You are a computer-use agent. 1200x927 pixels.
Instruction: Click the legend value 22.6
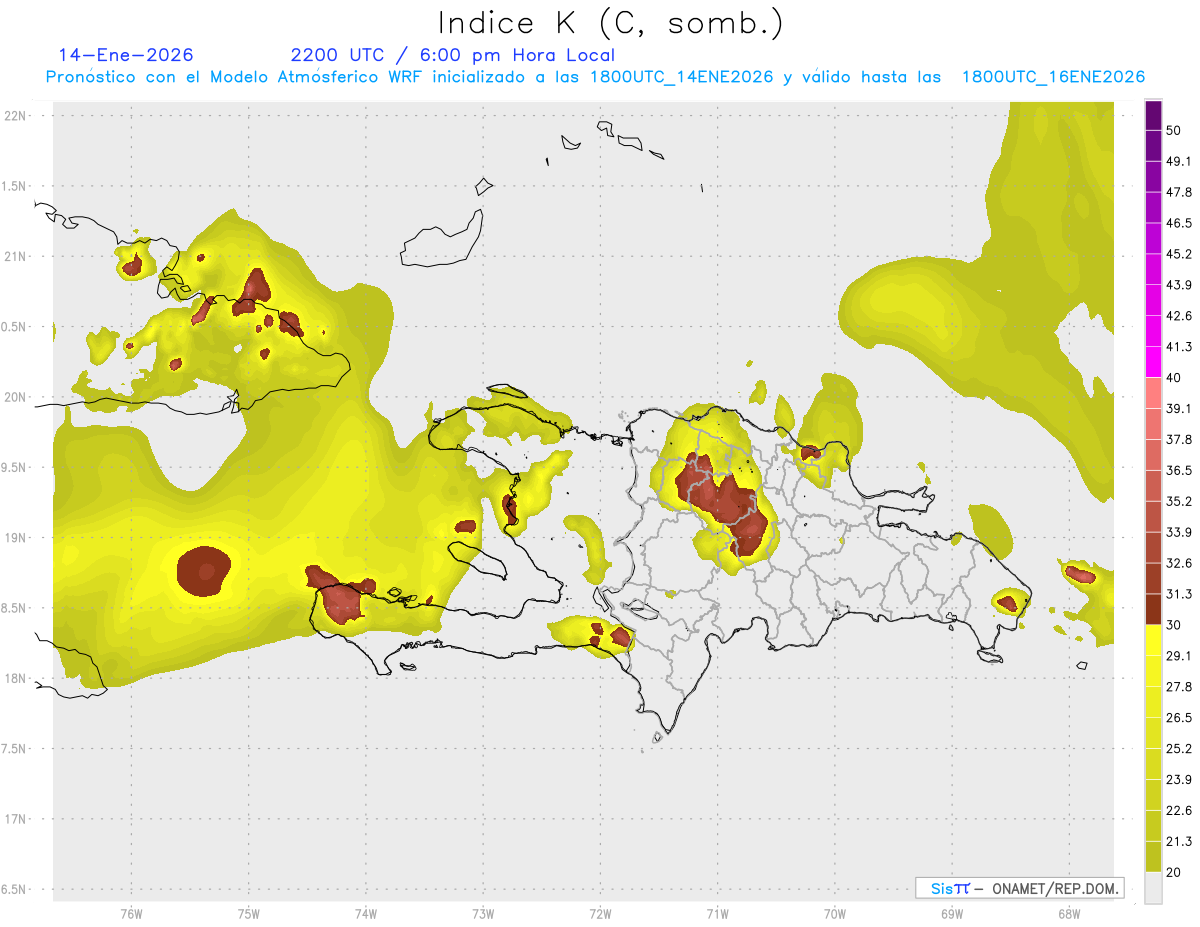[x=1178, y=811]
